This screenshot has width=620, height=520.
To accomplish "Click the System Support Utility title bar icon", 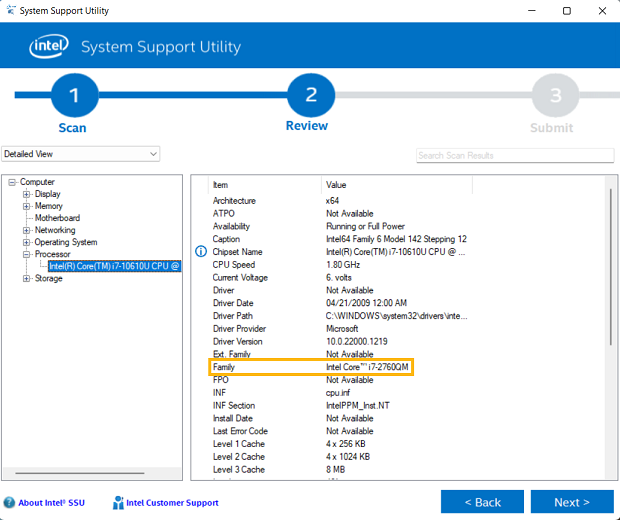I will pos(11,10).
